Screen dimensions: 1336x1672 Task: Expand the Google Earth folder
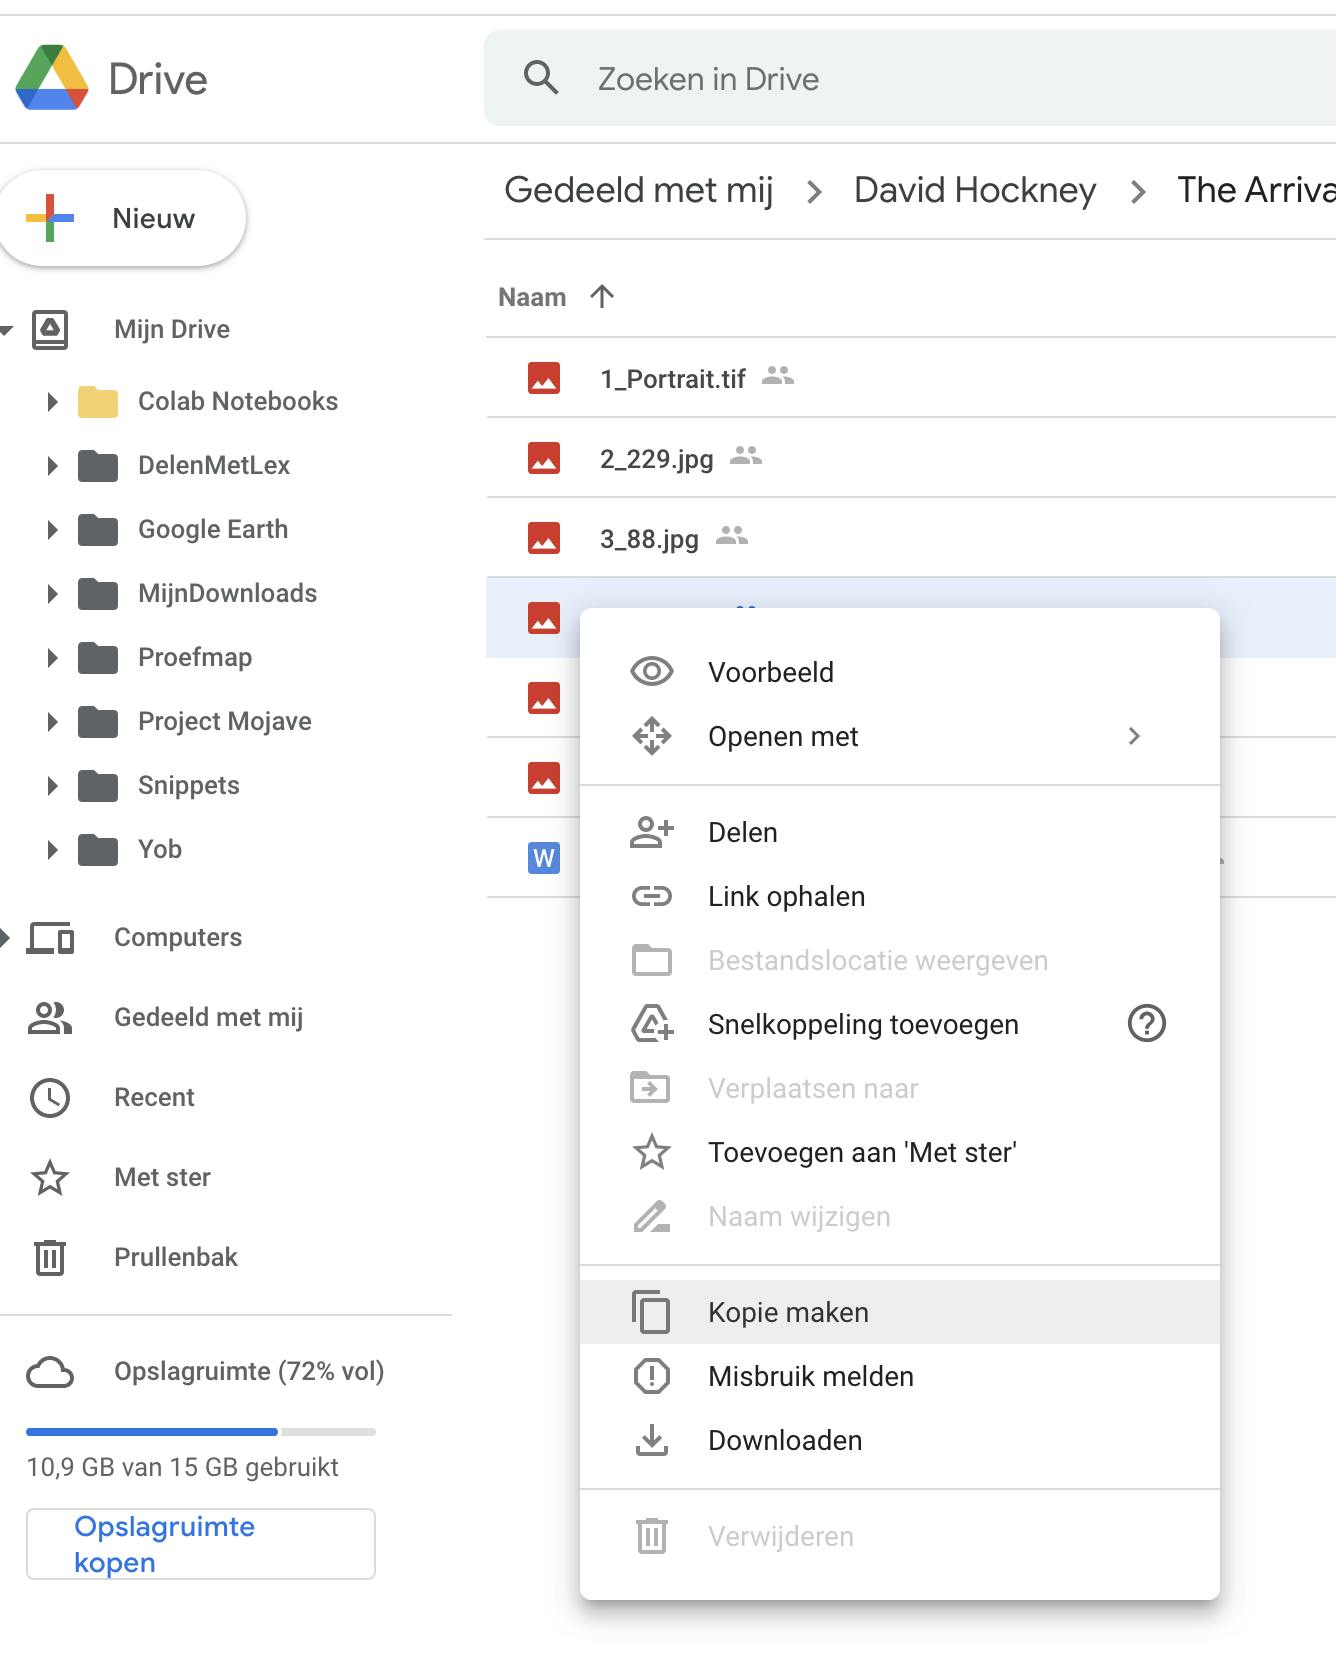tap(52, 530)
